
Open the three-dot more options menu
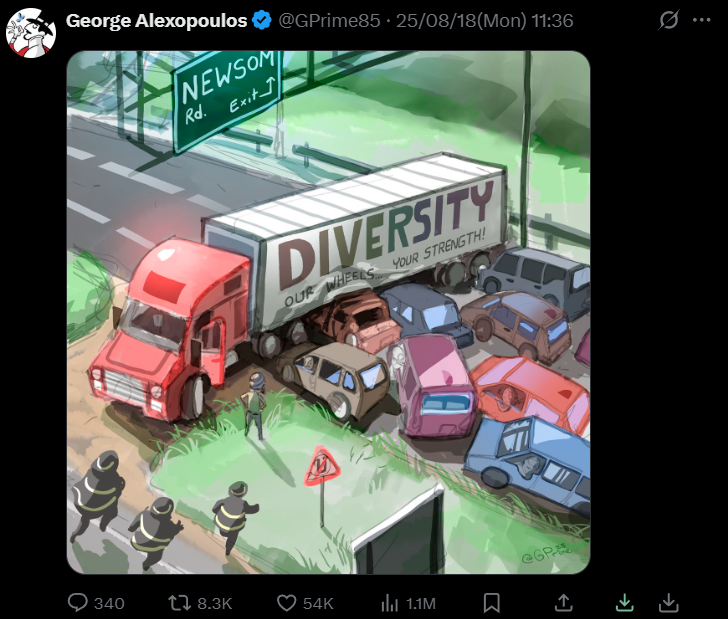click(x=702, y=20)
